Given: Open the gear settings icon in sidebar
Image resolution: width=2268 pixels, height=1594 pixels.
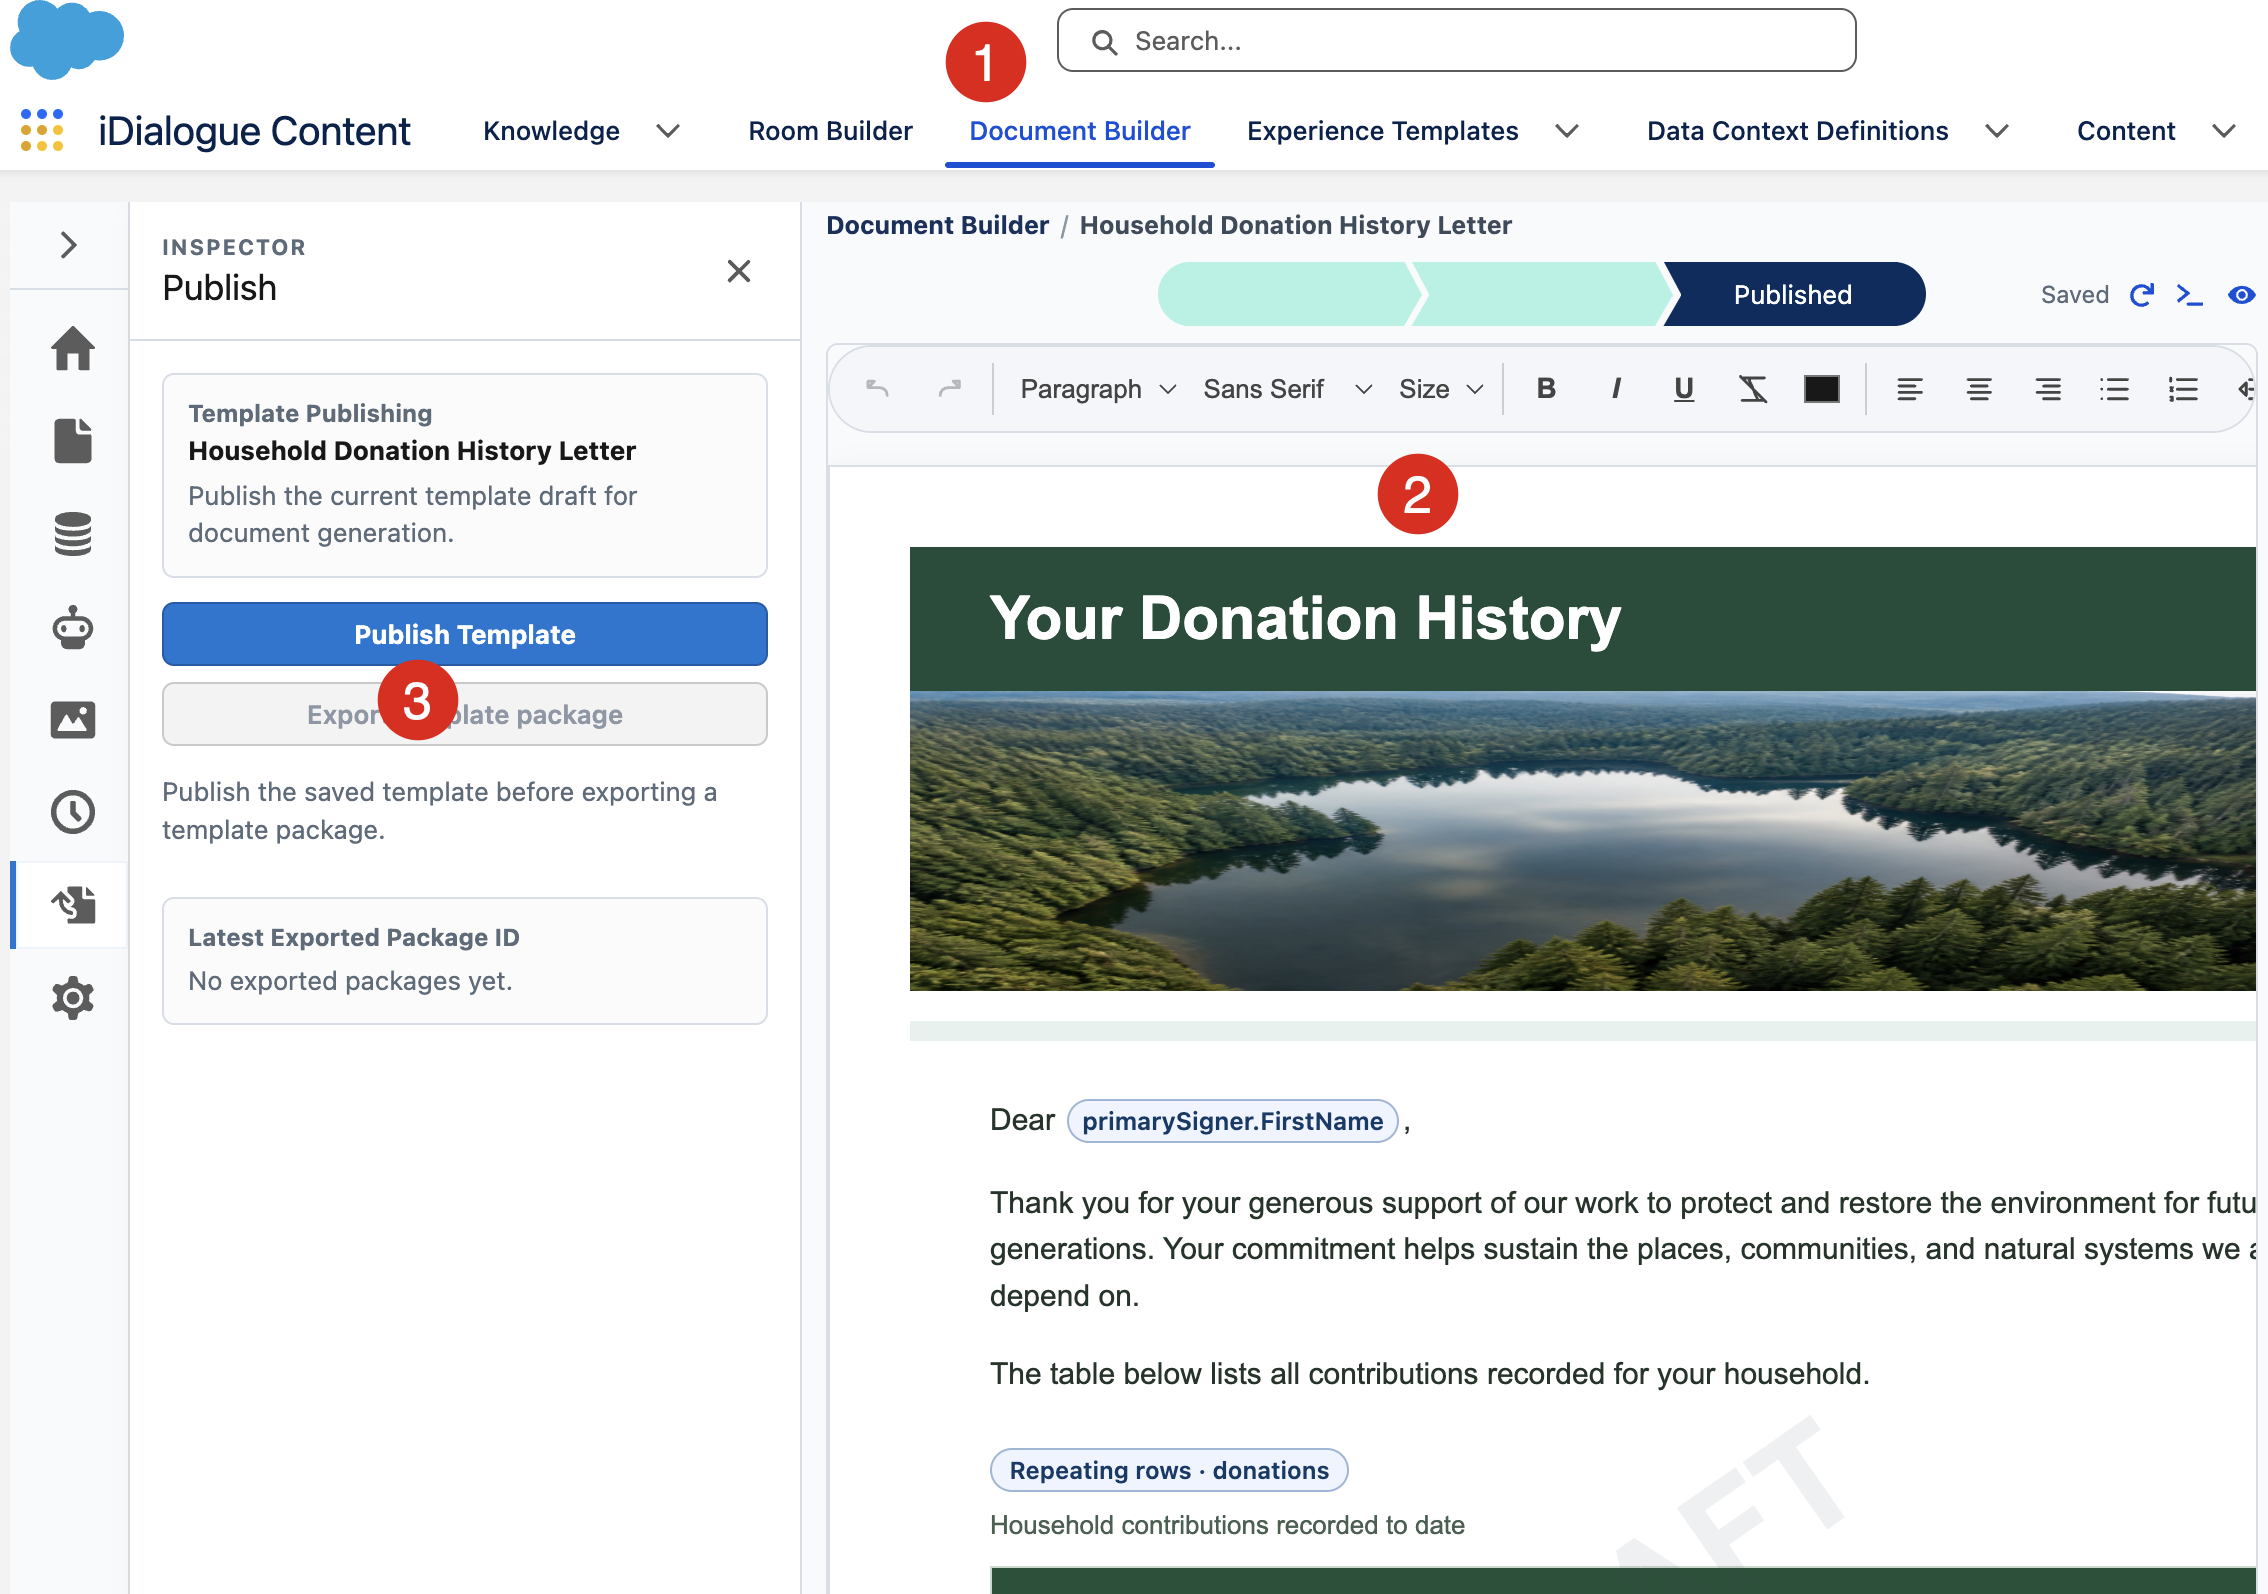Looking at the screenshot, I should coord(73,997).
